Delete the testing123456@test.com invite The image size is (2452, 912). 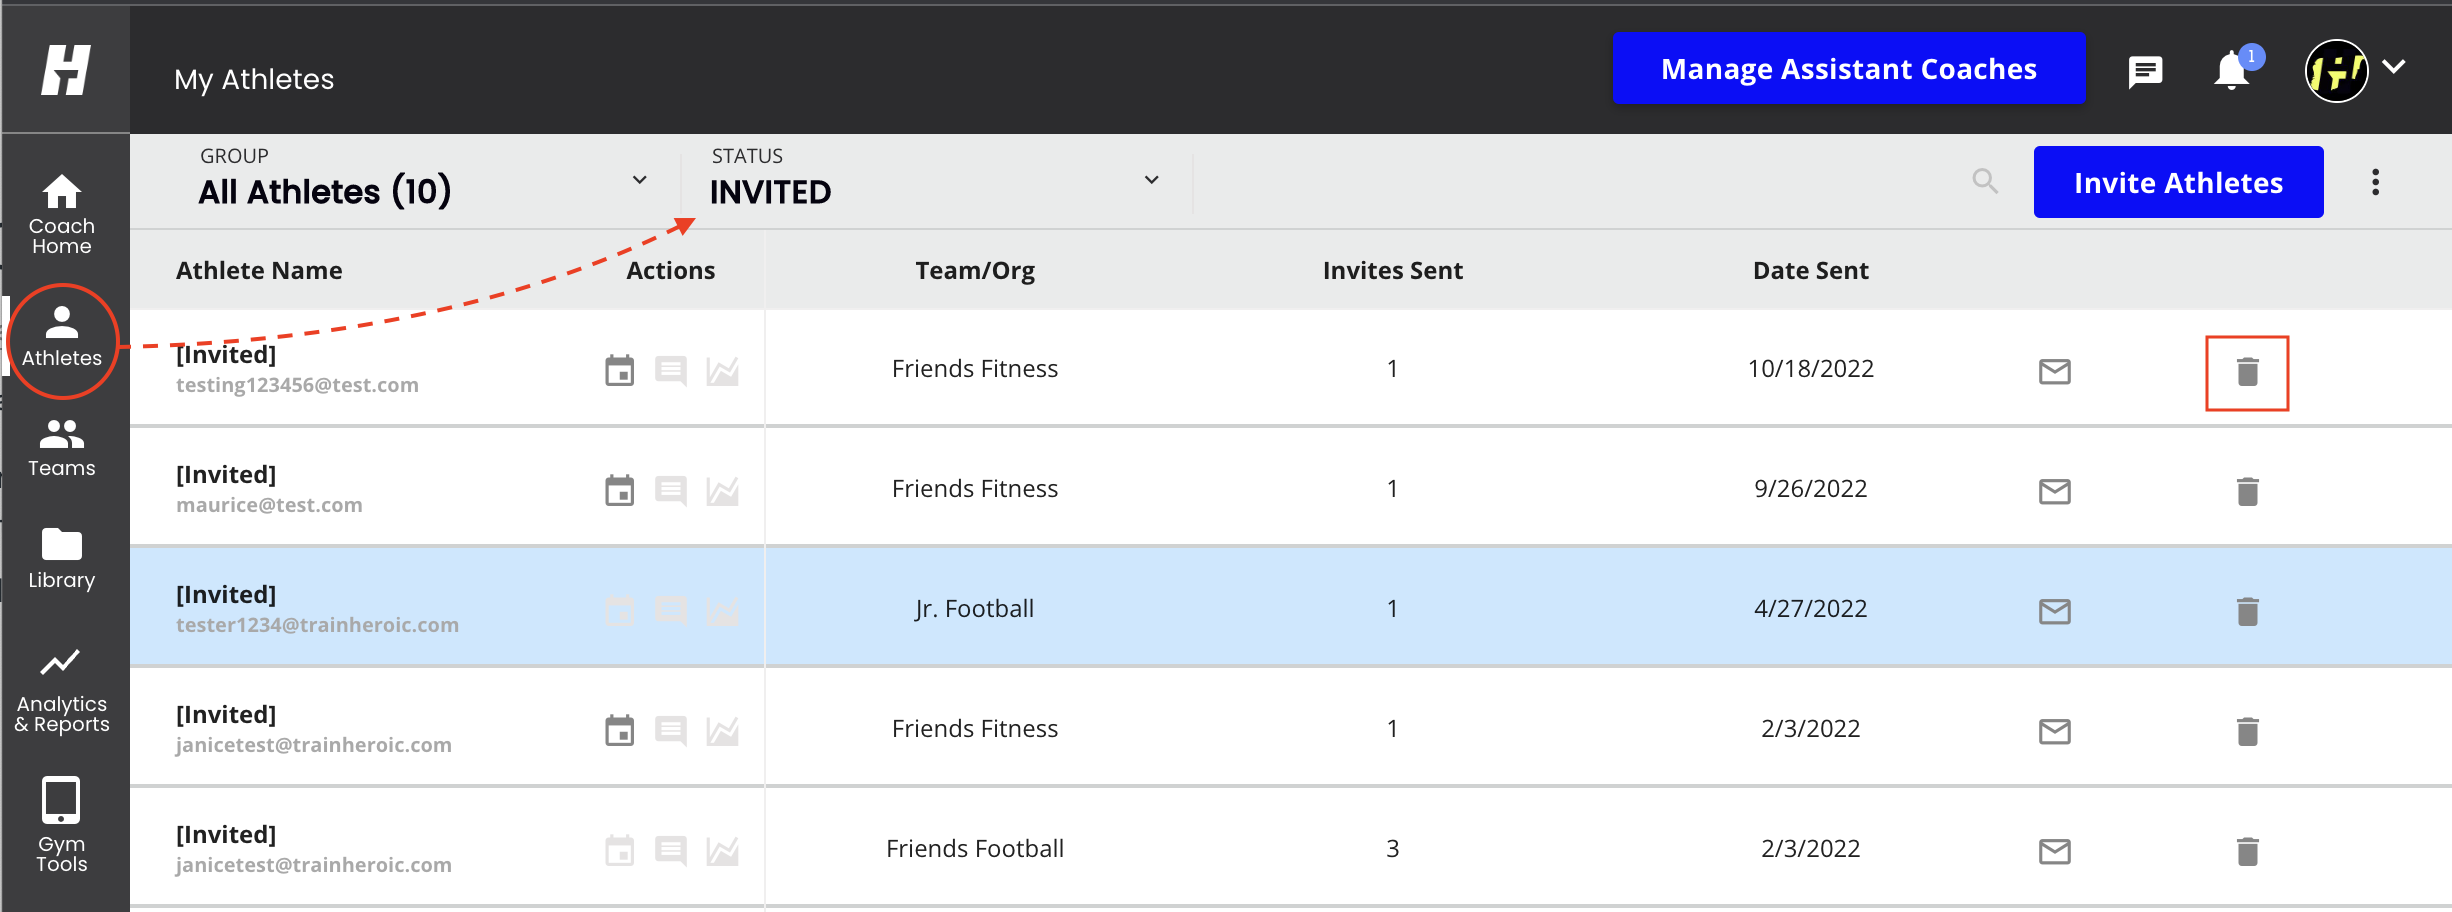click(2247, 372)
